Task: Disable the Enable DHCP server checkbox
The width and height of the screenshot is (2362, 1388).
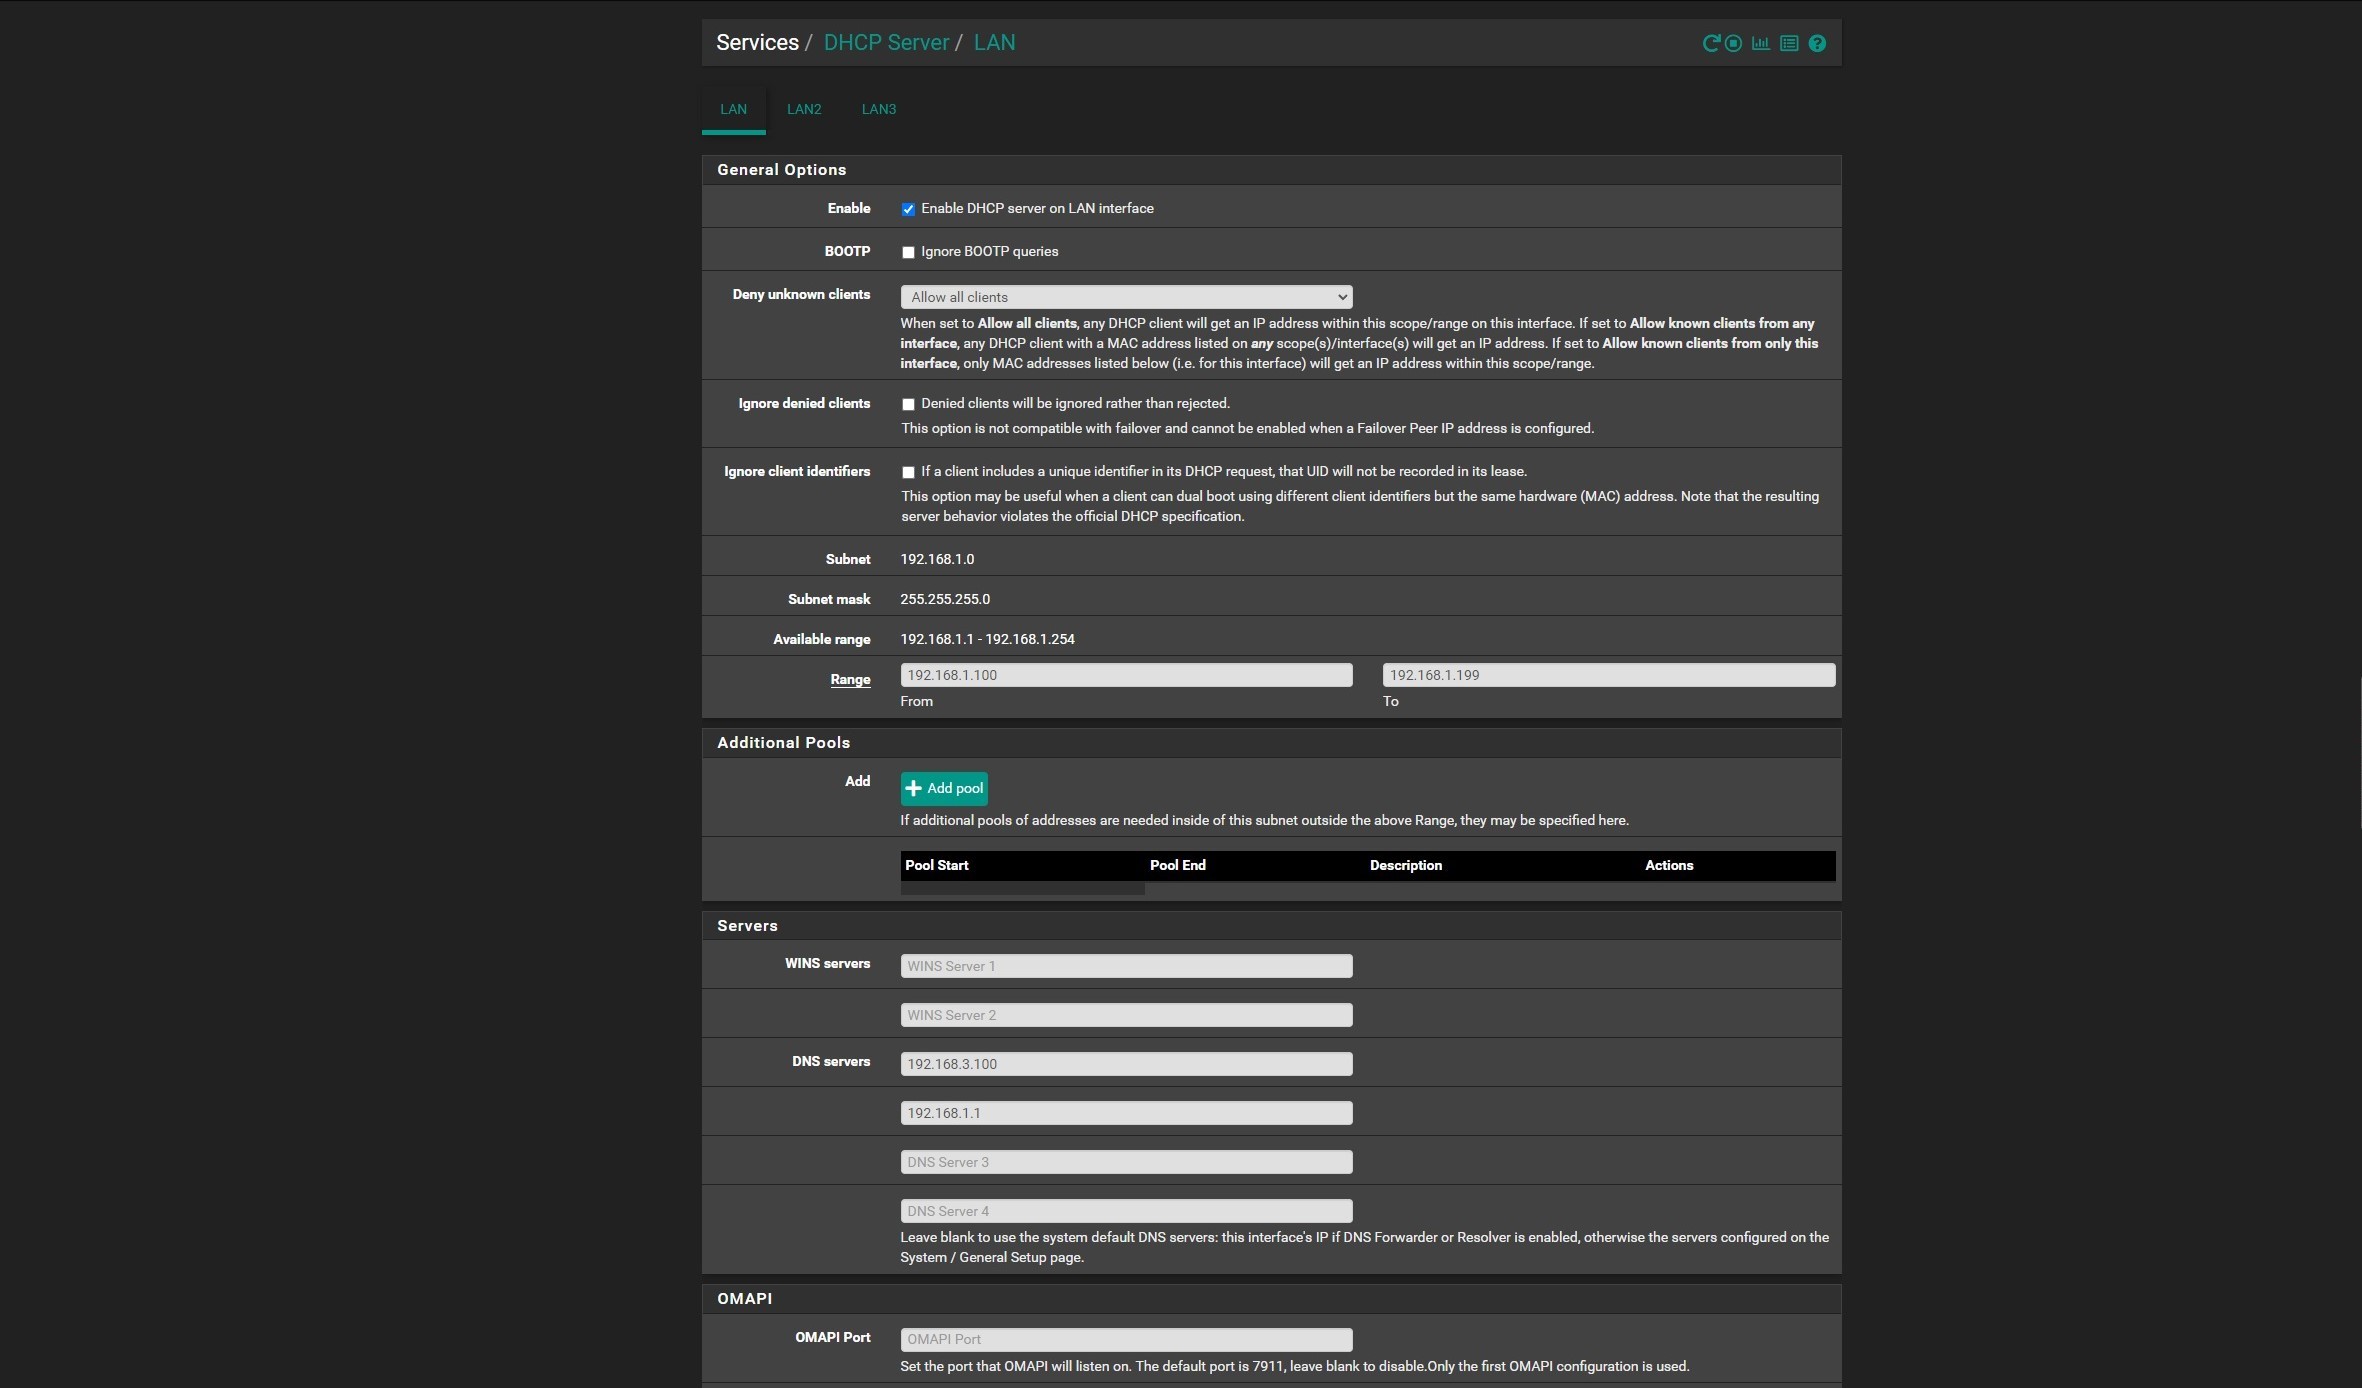Action: (x=908, y=209)
